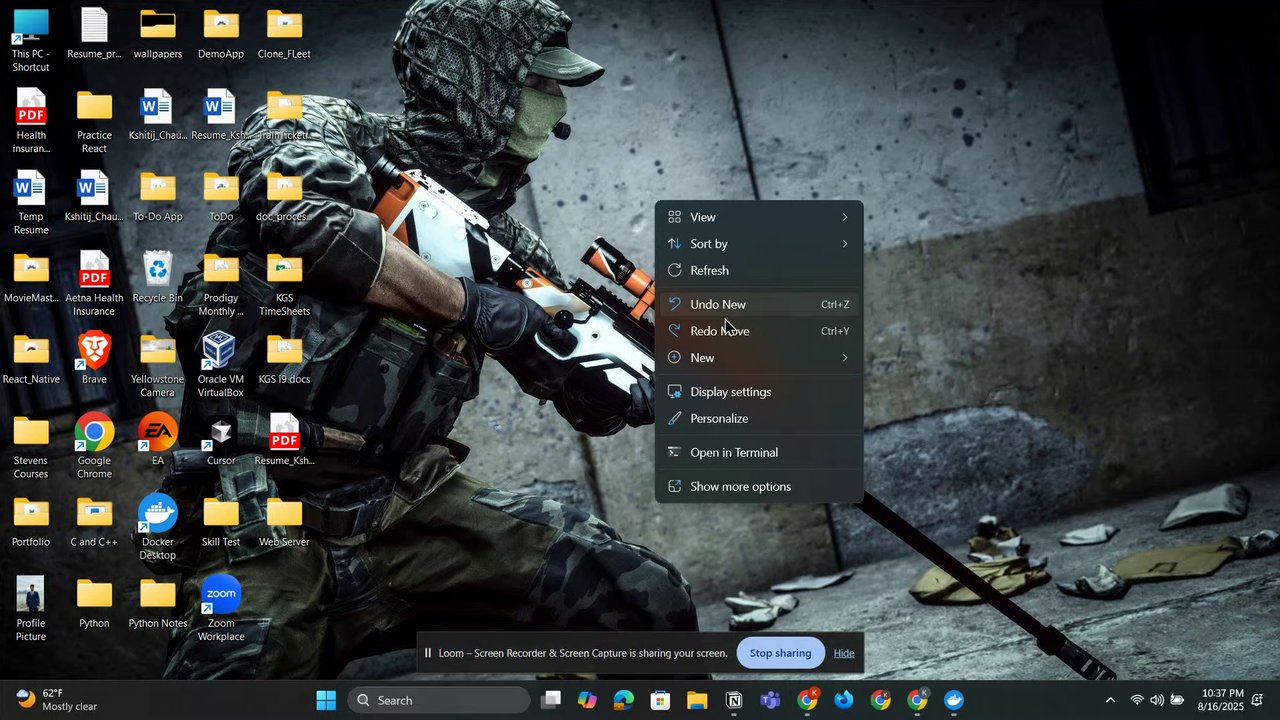Expand the New submenu in context menu
Viewport: 1280px width, 720px height.
click(x=759, y=358)
